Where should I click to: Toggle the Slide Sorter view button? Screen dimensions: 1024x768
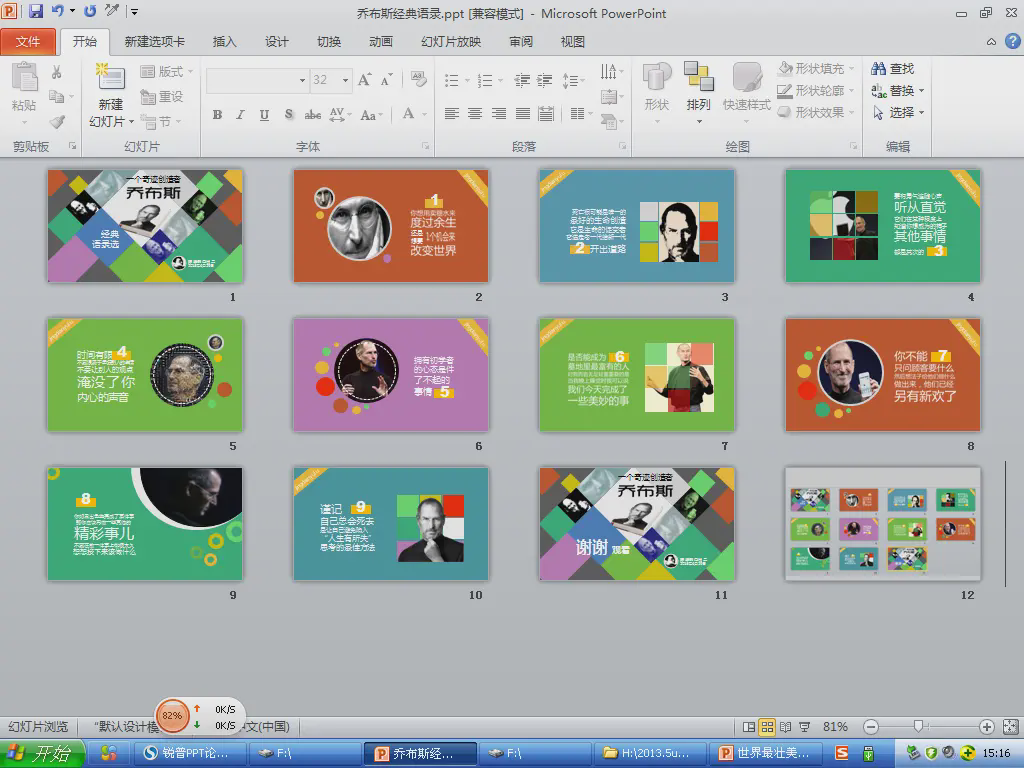click(x=767, y=727)
